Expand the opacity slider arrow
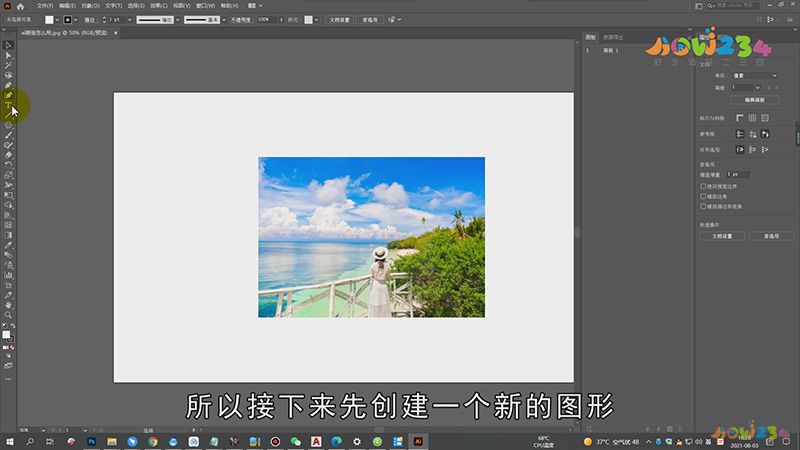 [x=281, y=20]
